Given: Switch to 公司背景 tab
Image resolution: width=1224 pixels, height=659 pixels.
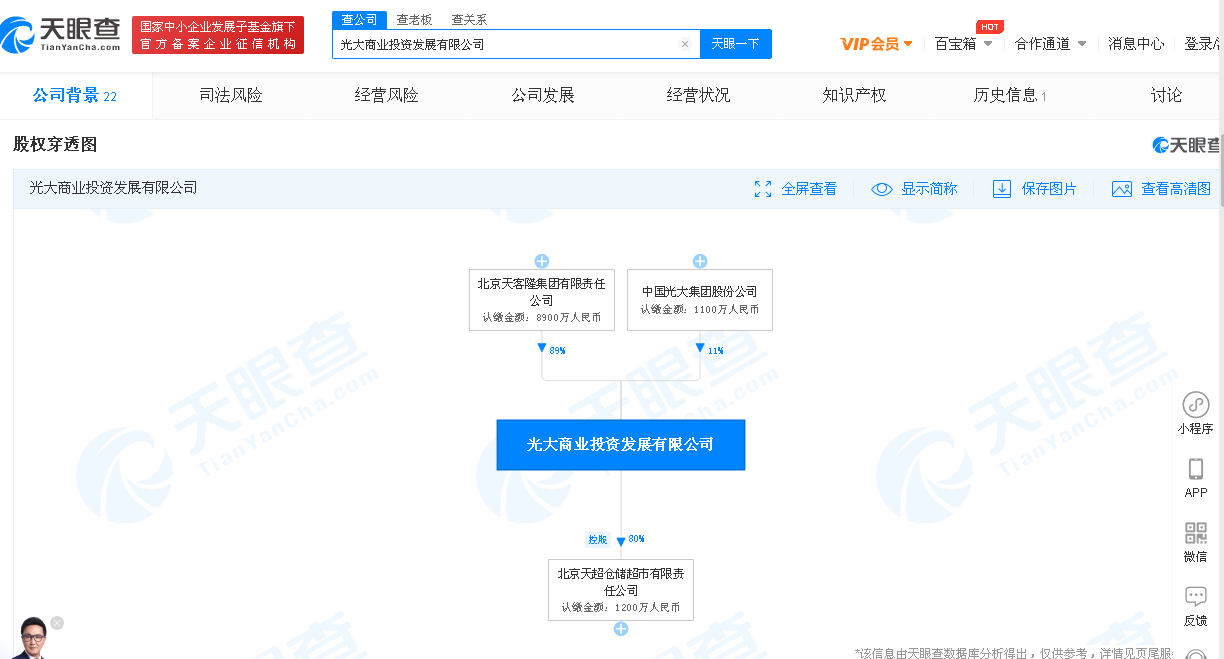Looking at the screenshot, I should pyautogui.click(x=75, y=96).
